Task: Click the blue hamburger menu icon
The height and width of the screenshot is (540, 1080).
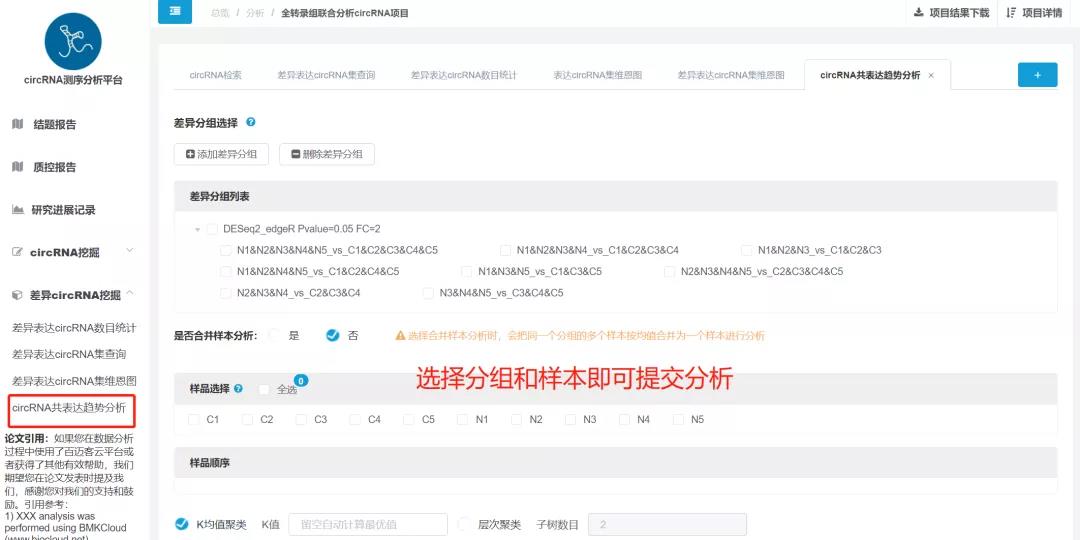Action: 175,11
